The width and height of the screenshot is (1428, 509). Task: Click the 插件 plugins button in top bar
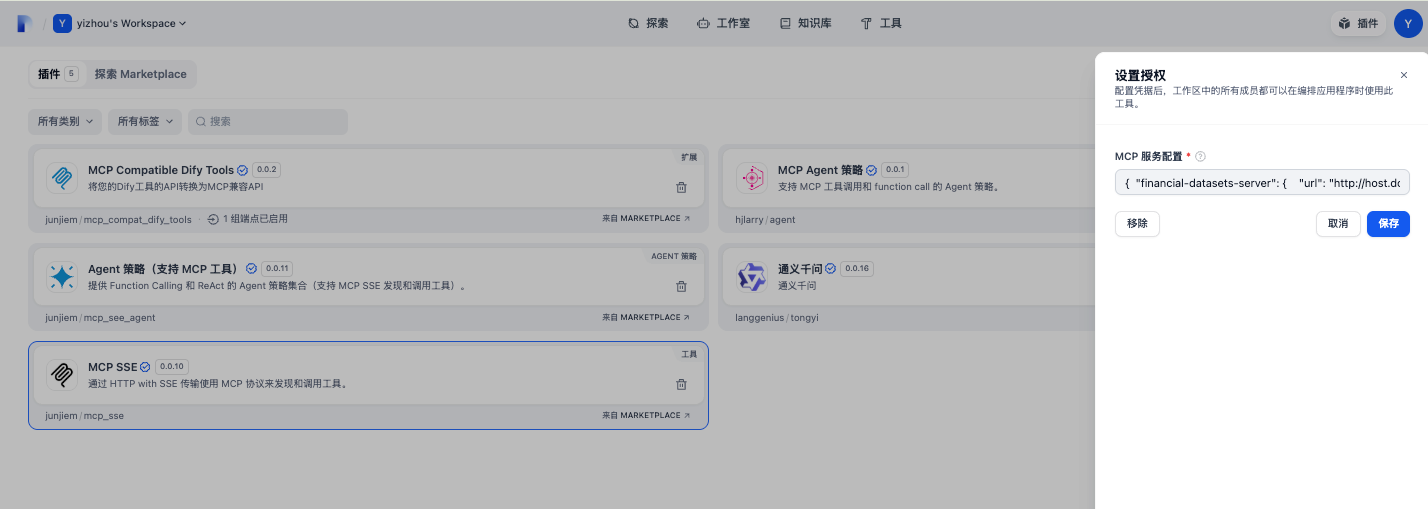tap(1358, 23)
